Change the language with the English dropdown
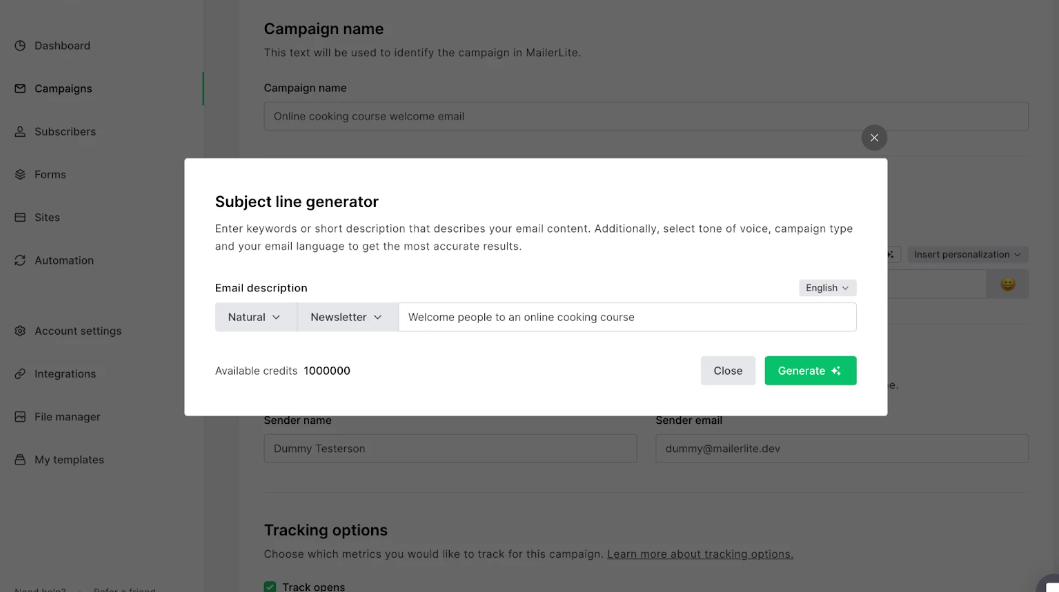Screen dimensions: 1059x592 (x=827, y=287)
